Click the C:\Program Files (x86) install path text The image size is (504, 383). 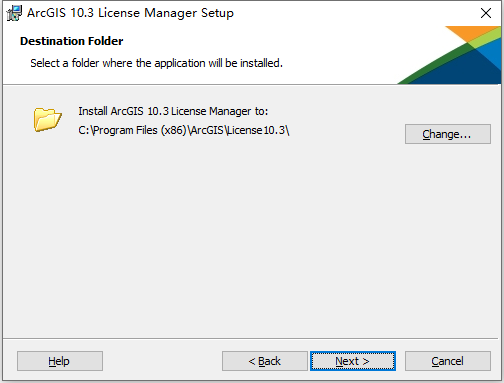(184, 130)
